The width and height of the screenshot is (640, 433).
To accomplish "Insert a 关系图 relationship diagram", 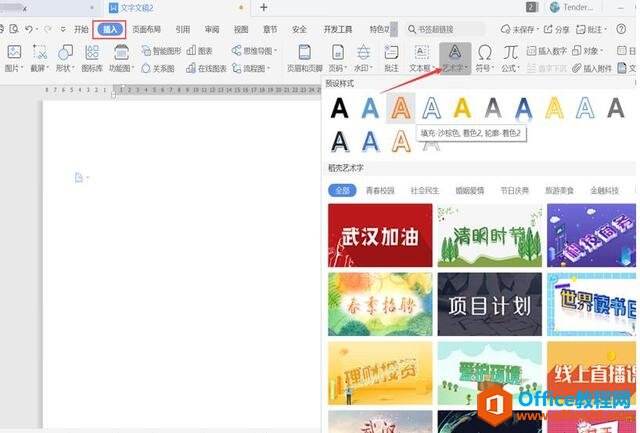I will coord(158,68).
